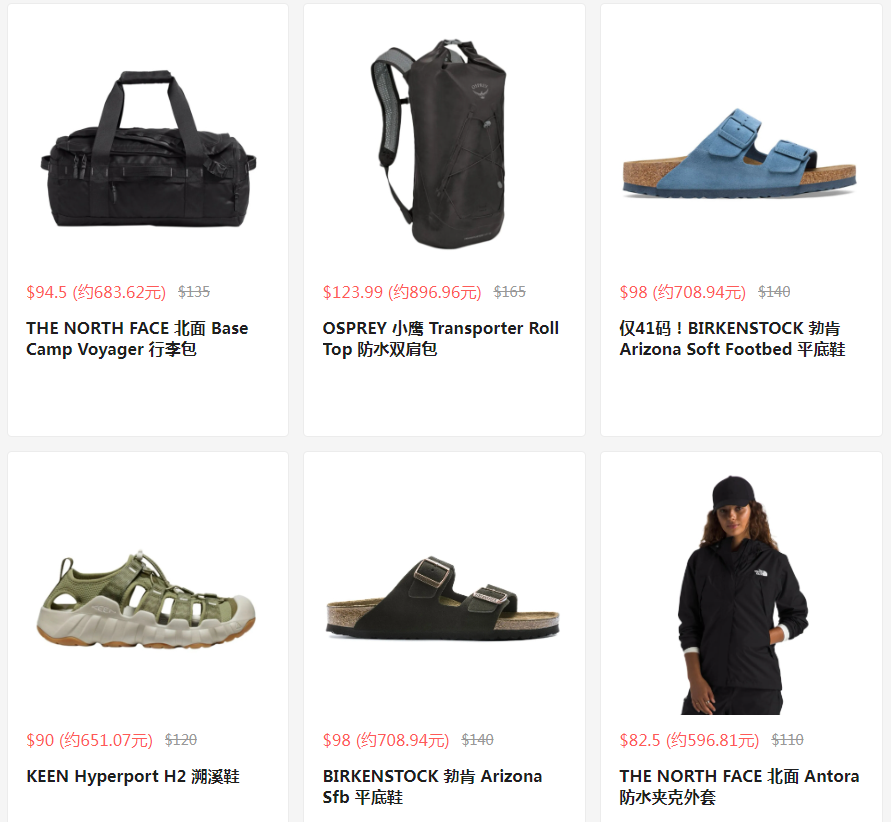Open the blue Birkenstock sandal image
Viewport: 891px width, 822px height.
coord(739,153)
